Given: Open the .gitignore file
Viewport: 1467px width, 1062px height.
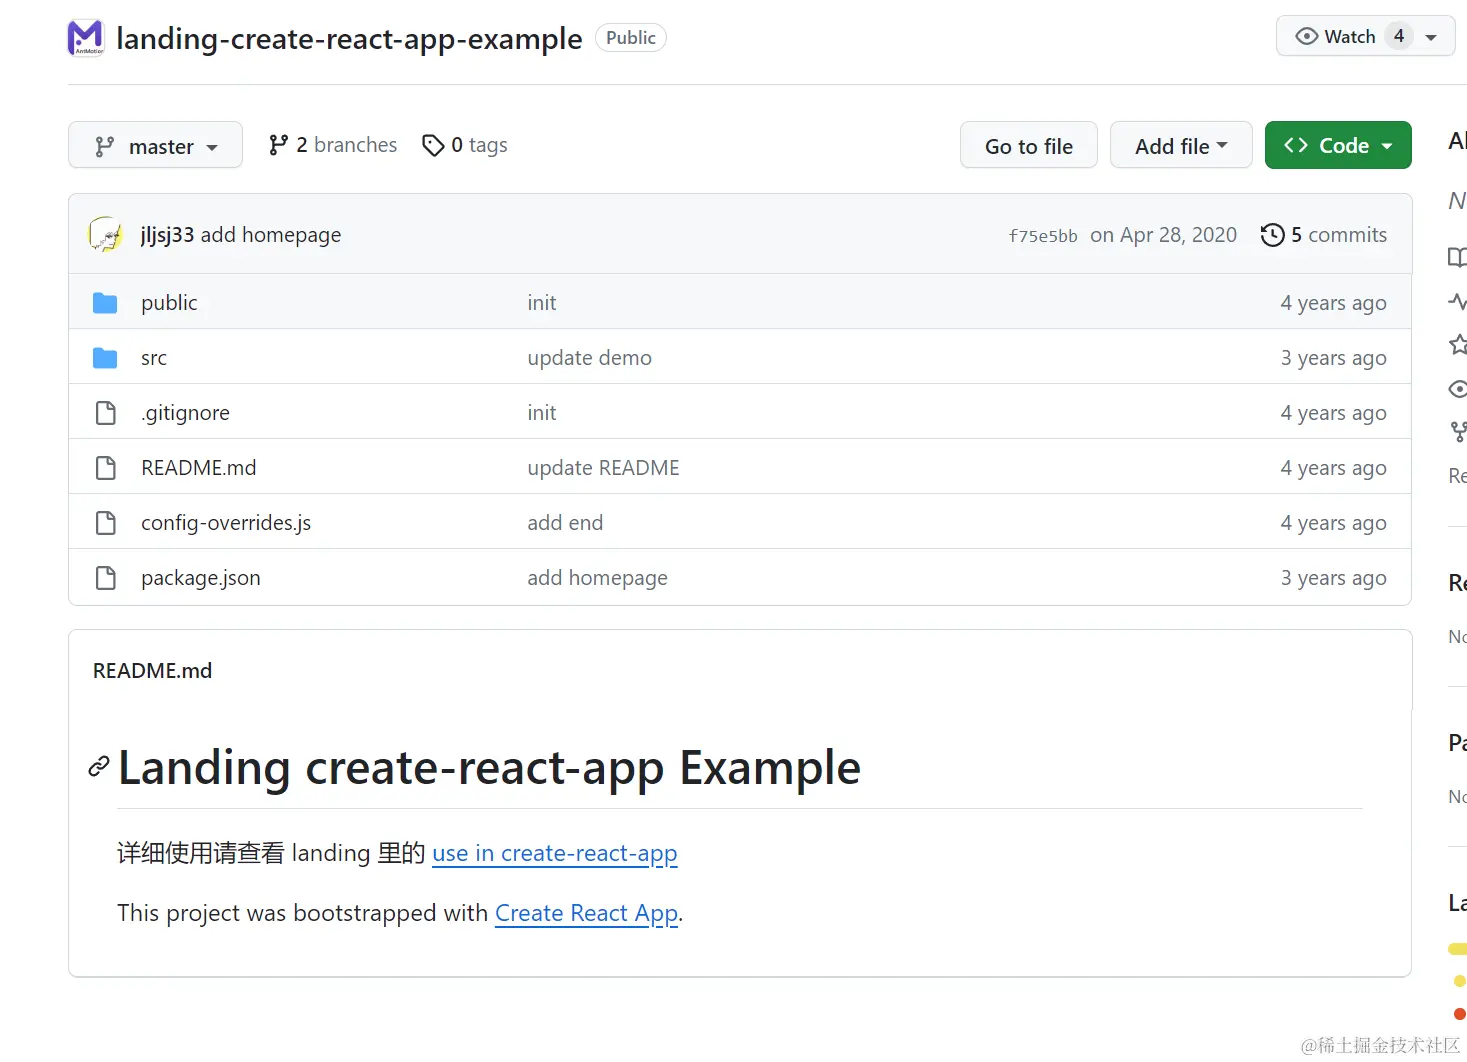Looking at the screenshot, I should click(x=185, y=413).
